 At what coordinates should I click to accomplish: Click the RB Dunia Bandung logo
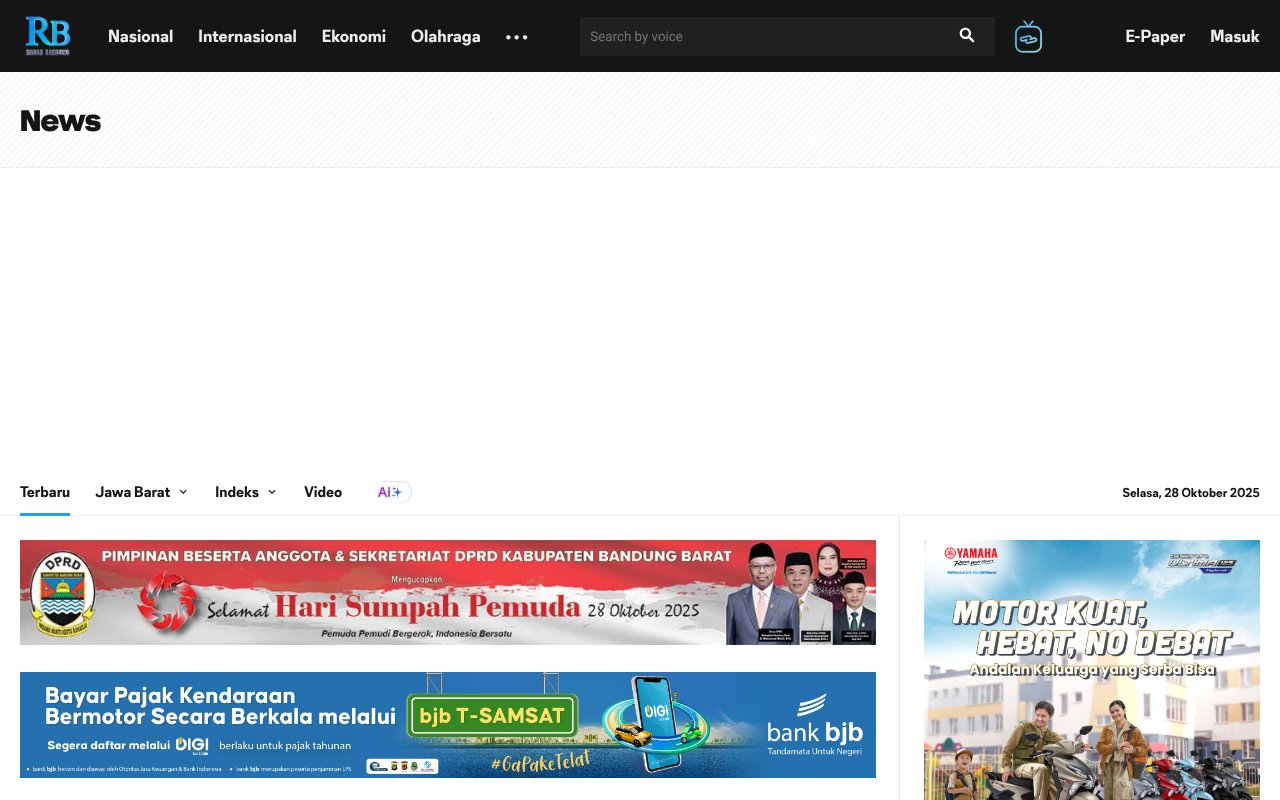click(x=49, y=35)
